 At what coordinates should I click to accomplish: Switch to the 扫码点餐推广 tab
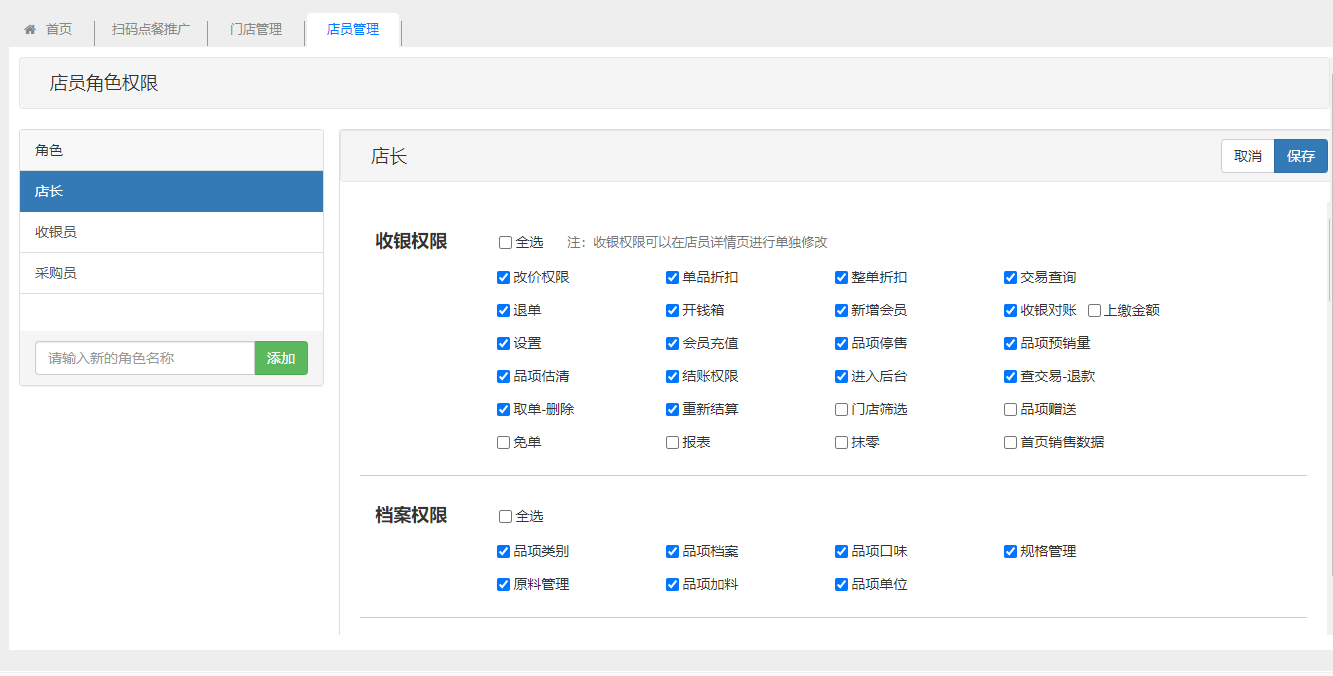pyautogui.click(x=150, y=30)
